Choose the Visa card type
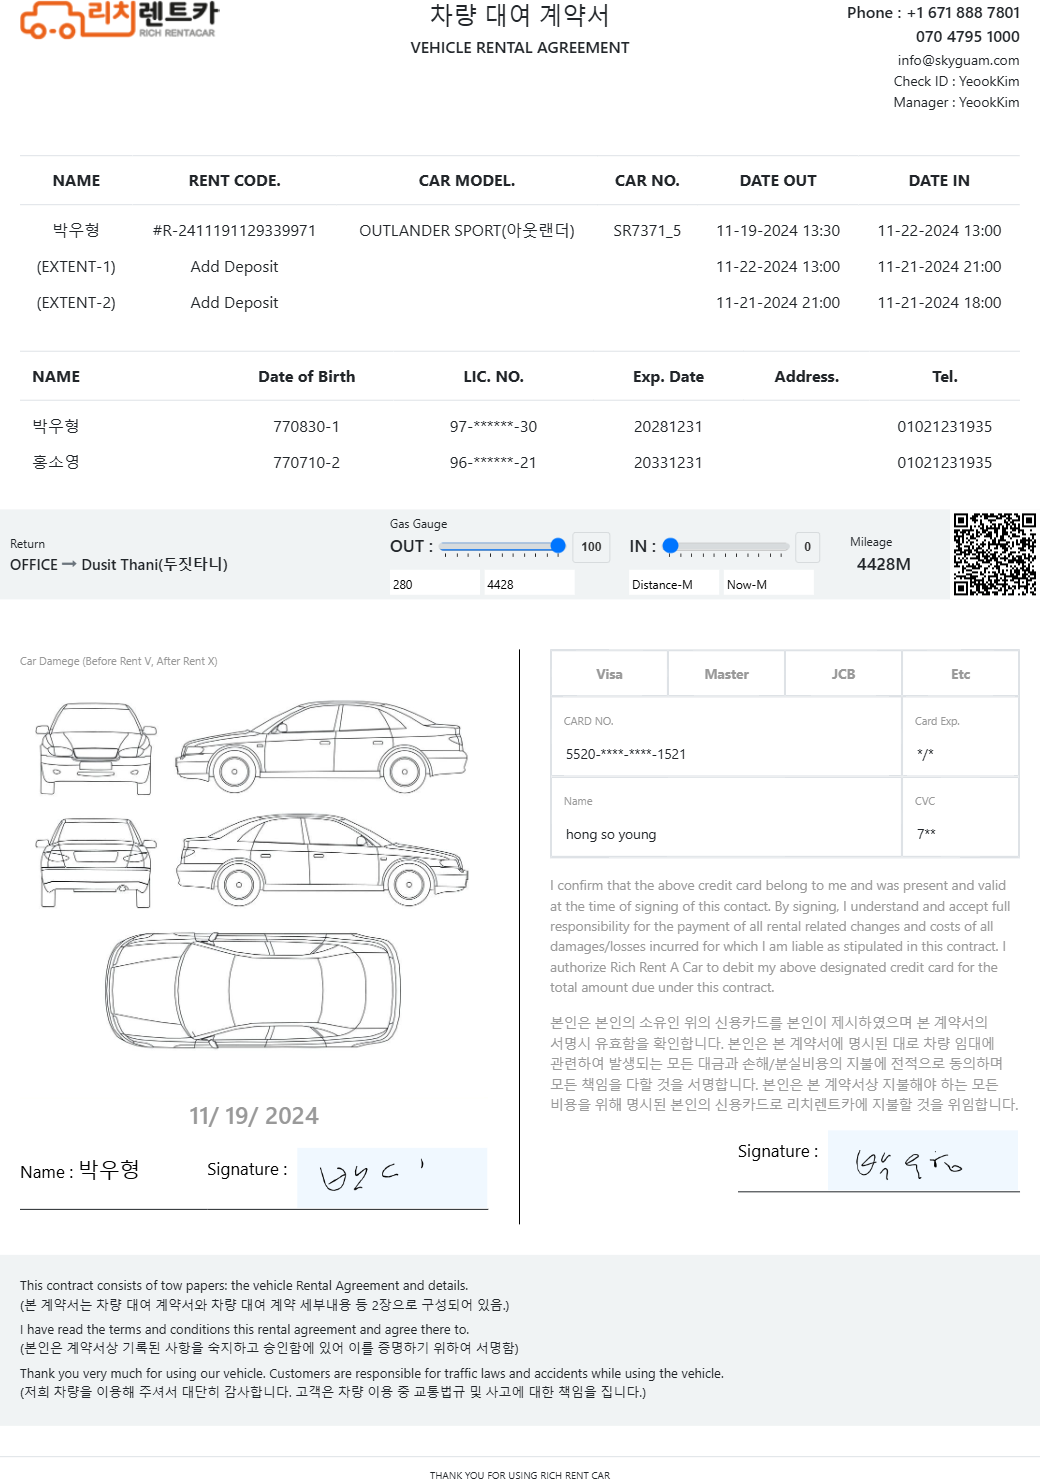Screen dimensions: 1040x1483 [x=609, y=674]
